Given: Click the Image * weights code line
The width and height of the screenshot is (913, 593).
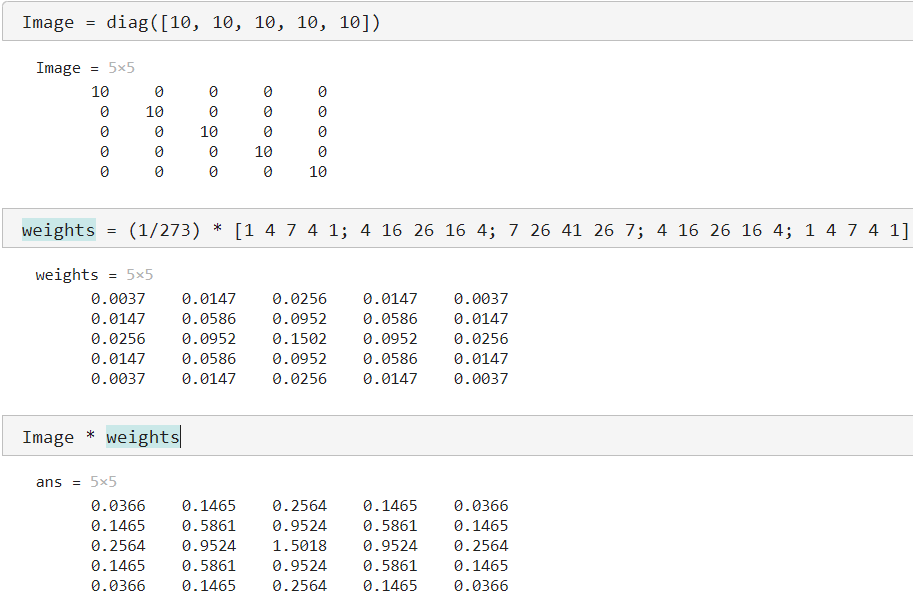Looking at the screenshot, I should (101, 437).
